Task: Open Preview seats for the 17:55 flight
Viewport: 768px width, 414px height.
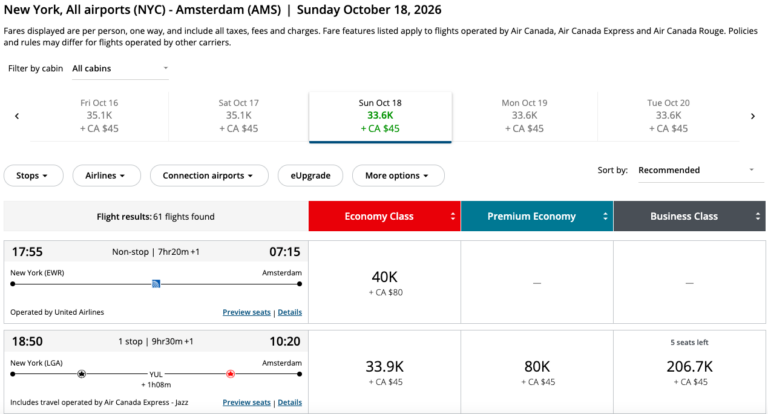Action: tap(246, 312)
